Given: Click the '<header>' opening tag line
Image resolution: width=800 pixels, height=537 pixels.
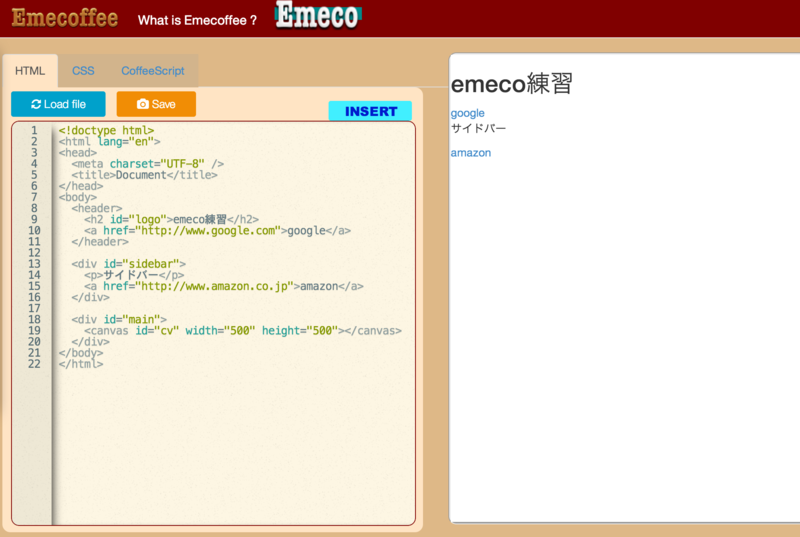Looking at the screenshot, I should (97, 209).
